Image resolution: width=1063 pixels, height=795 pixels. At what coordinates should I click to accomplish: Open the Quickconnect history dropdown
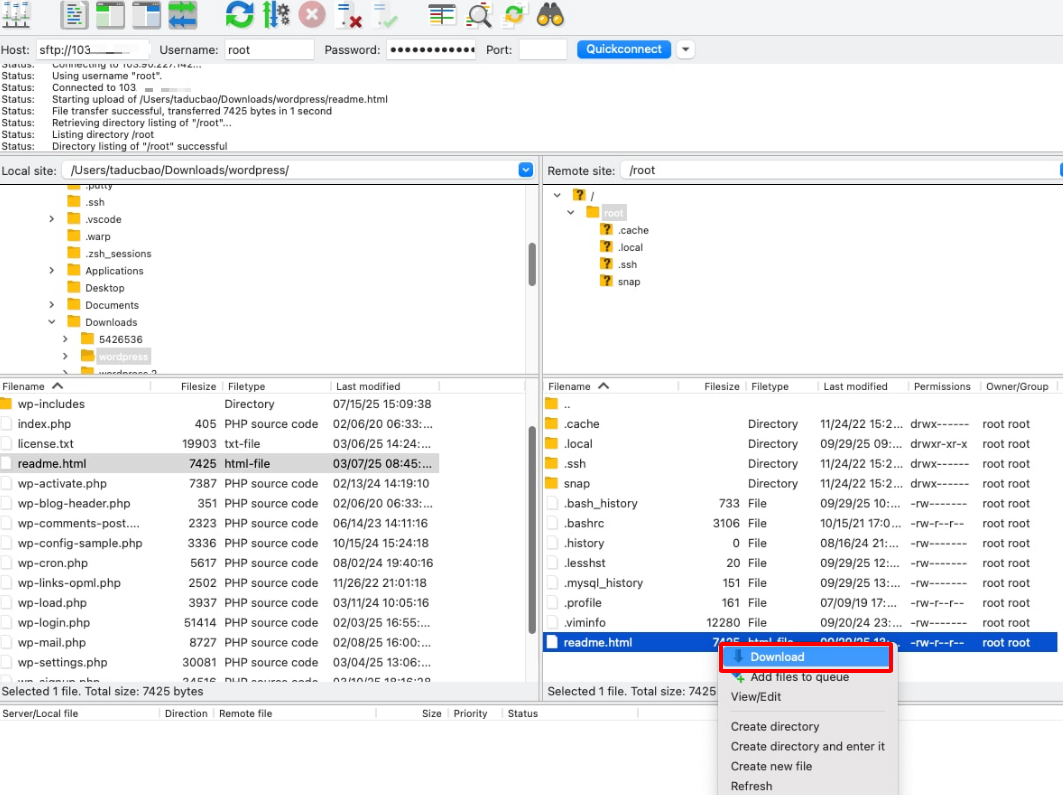click(x=685, y=49)
